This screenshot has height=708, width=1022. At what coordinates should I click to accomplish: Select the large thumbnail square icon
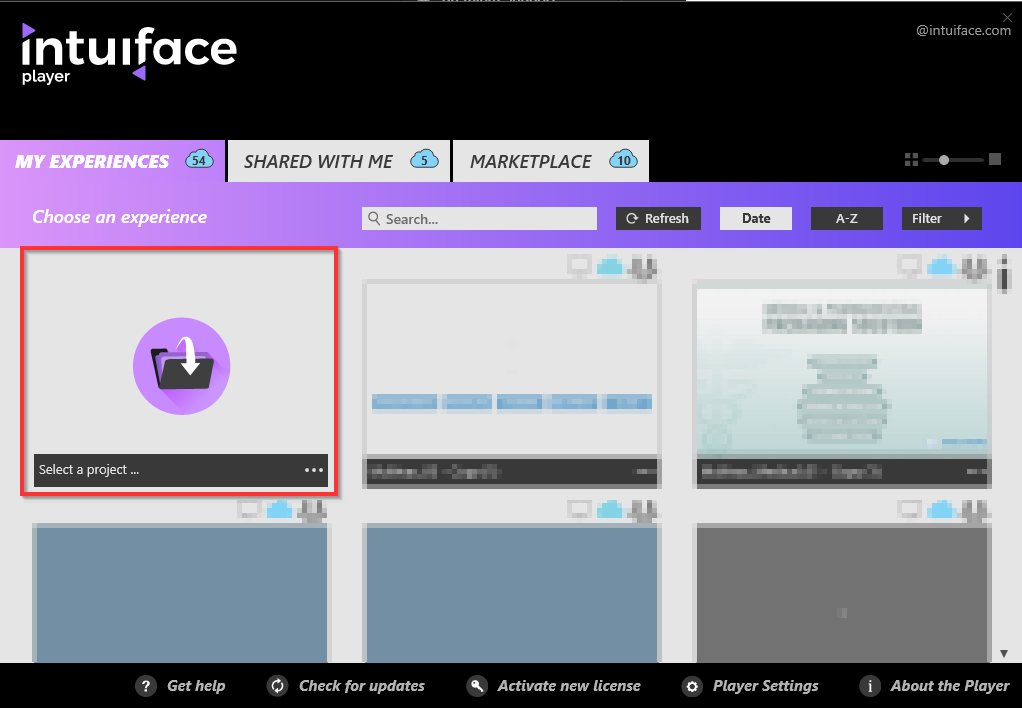point(995,160)
